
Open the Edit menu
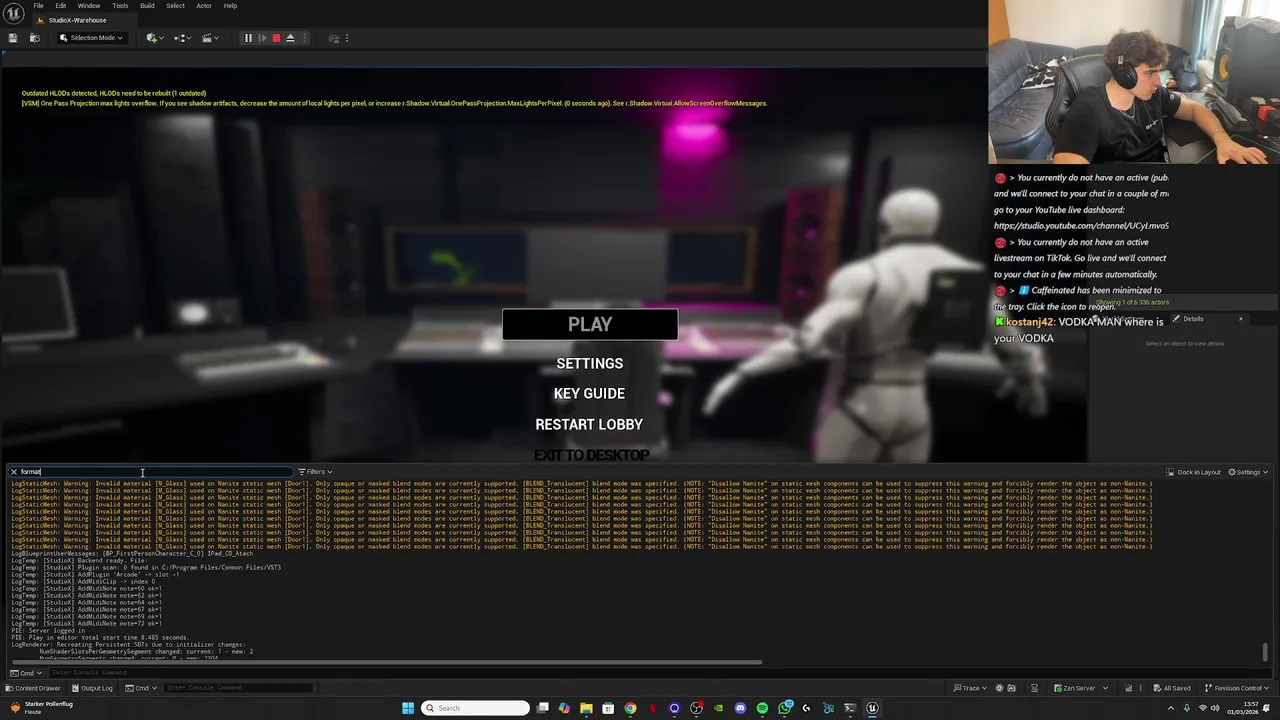(x=61, y=6)
